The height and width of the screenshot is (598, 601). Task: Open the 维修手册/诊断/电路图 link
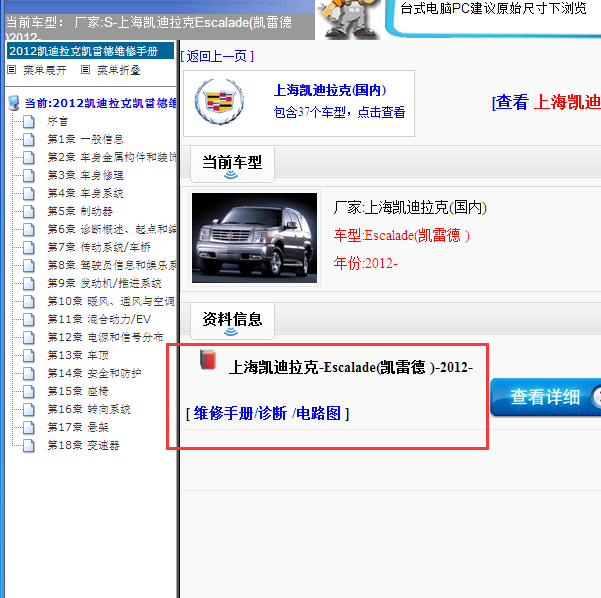point(268,414)
